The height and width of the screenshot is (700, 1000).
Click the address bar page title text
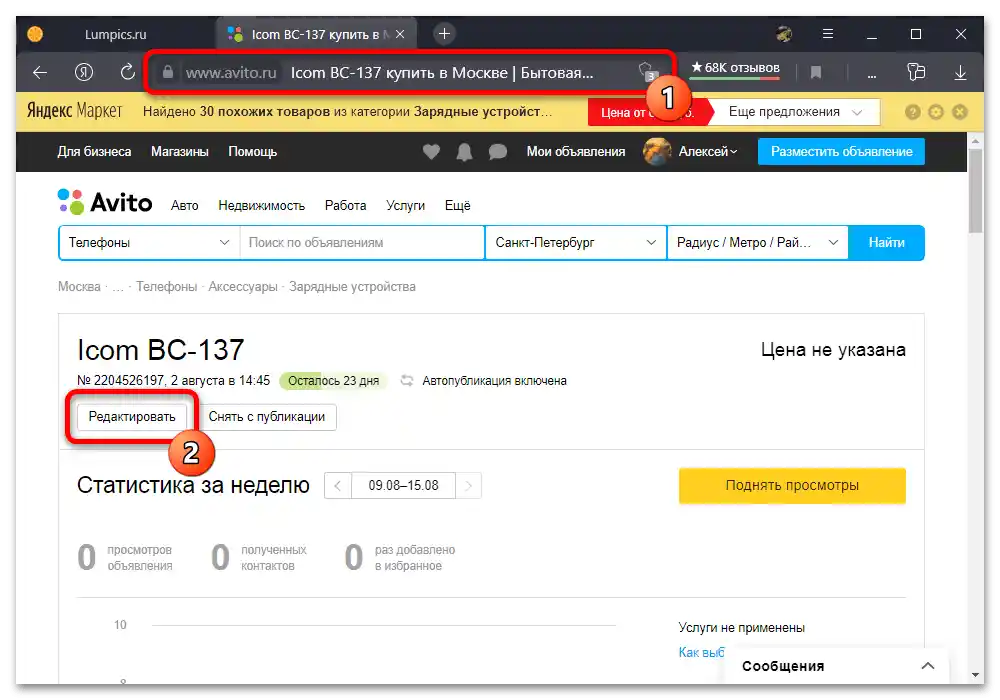click(x=442, y=73)
